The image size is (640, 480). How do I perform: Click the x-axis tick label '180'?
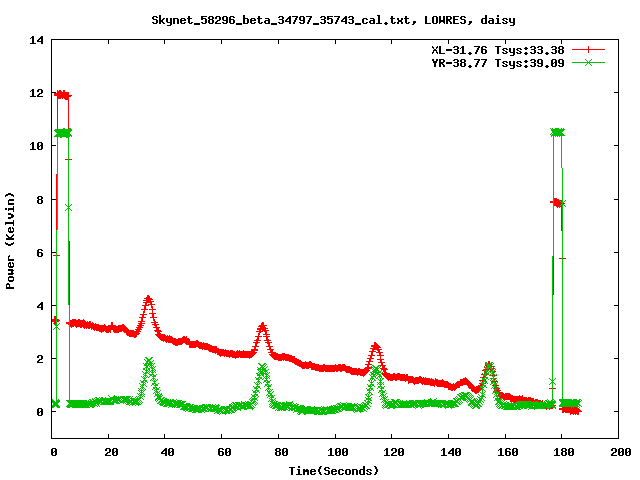[564, 452]
